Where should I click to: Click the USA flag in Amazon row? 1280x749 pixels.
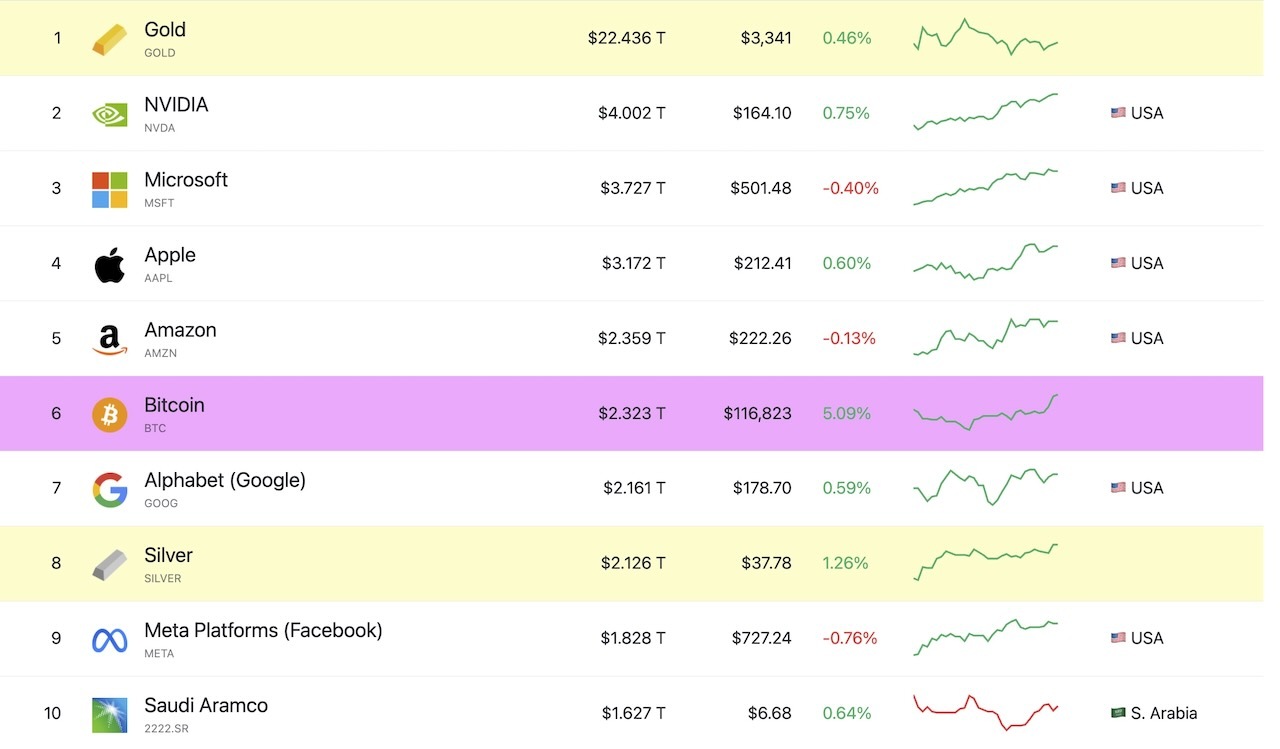point(1118,338)
